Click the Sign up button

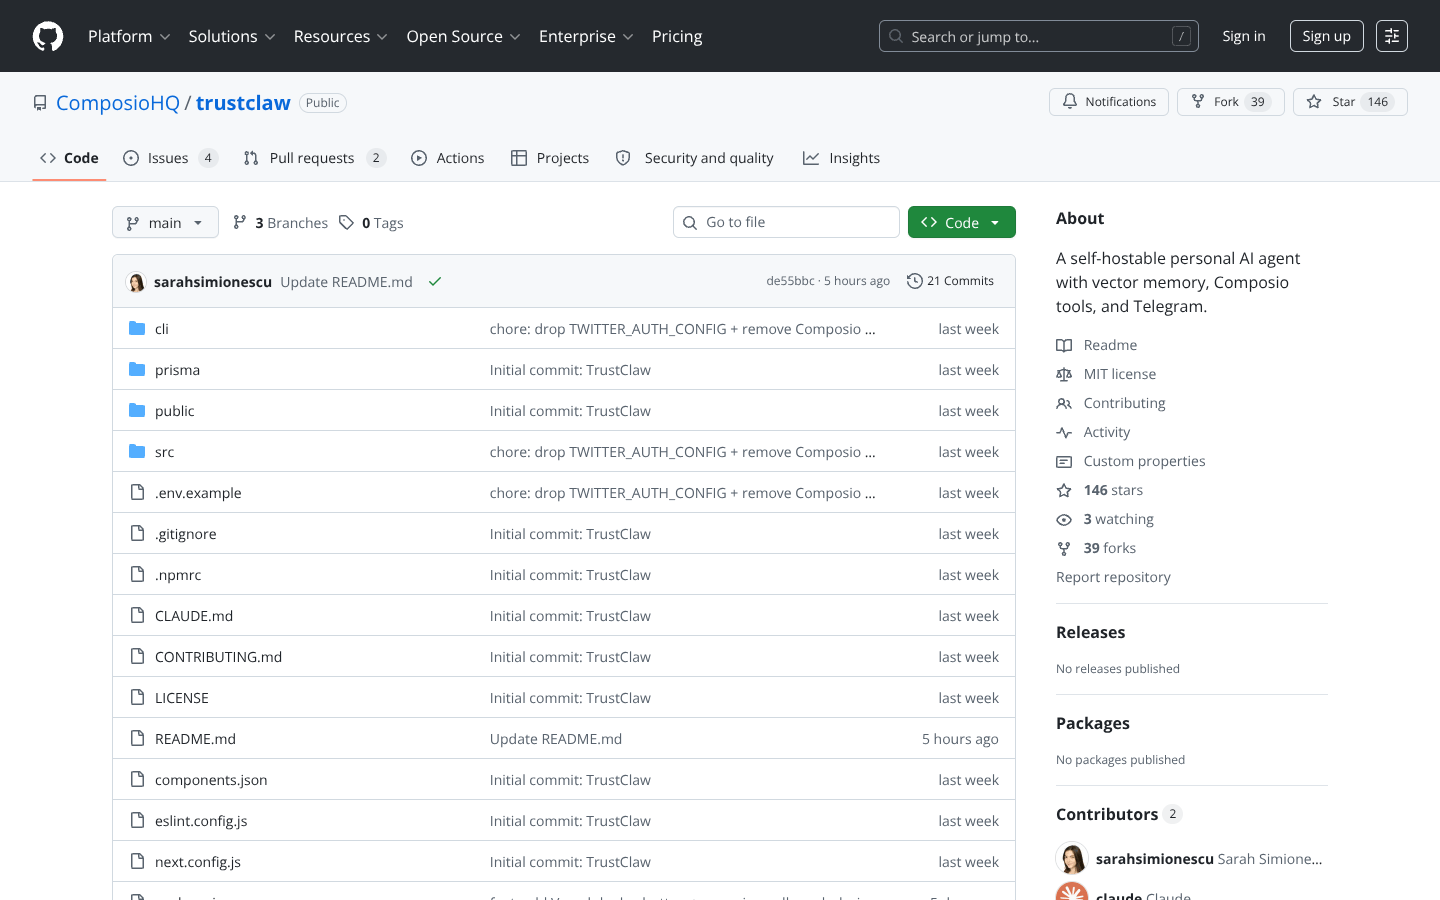pyautogui.click(x=1327, y=36)
